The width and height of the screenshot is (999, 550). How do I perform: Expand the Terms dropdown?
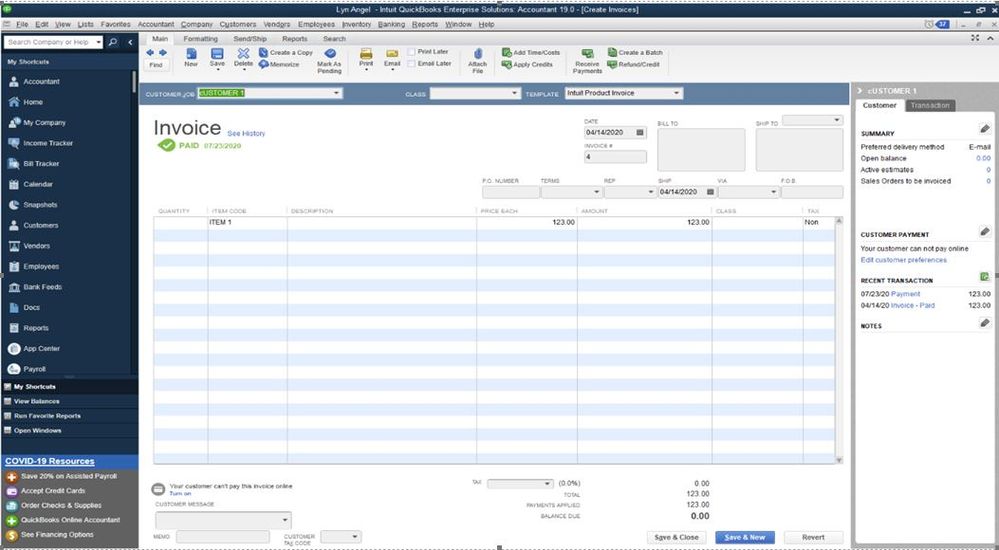(x=596, y=192)
